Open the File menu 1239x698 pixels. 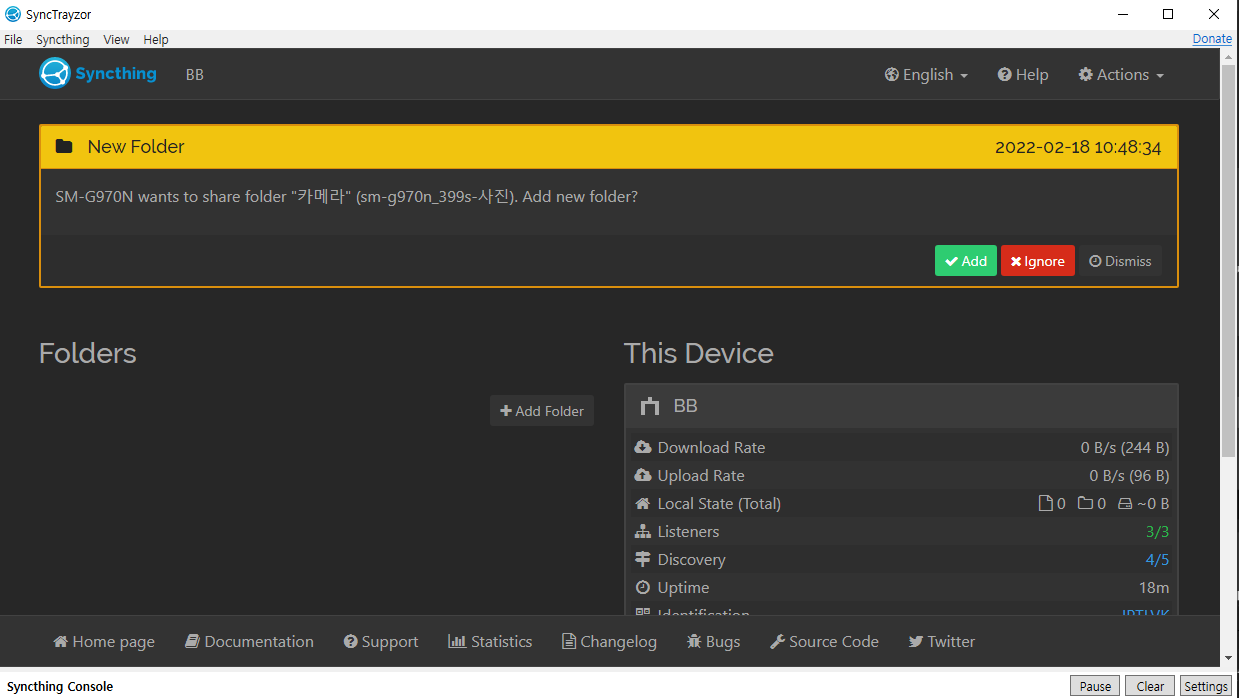tap(13, 40)
